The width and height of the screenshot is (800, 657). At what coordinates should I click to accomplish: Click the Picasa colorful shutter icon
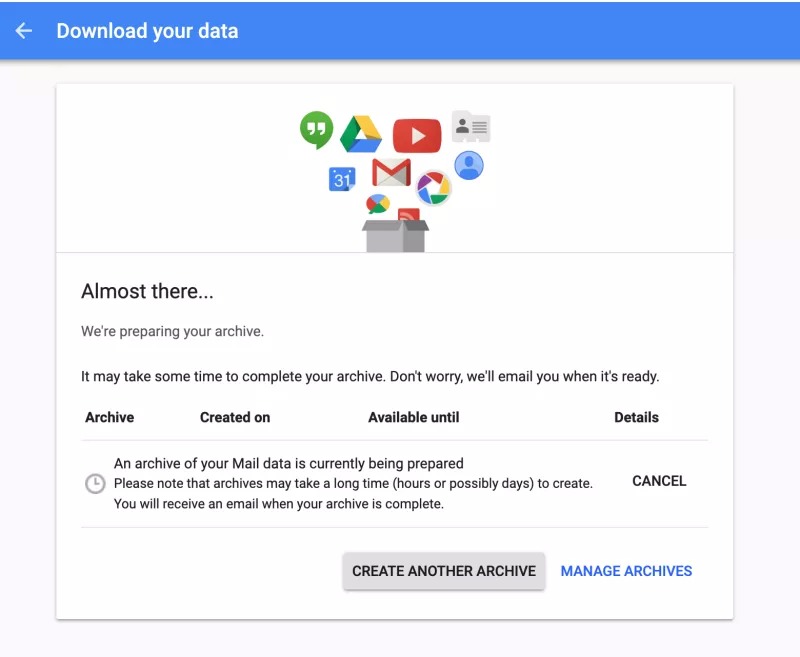click(x=433, y=188)
